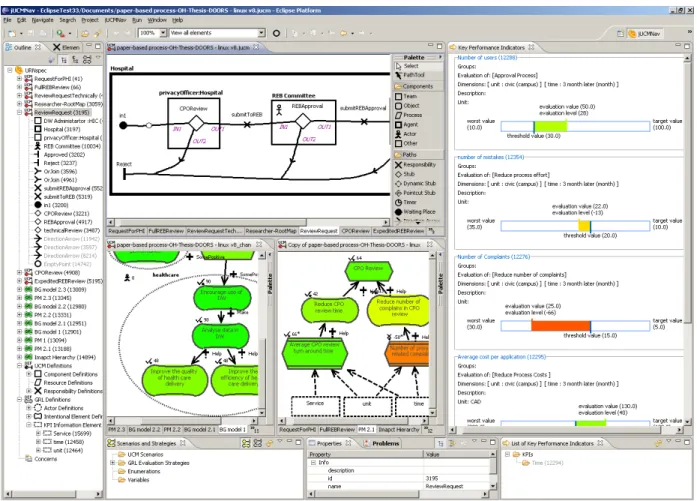
Task: Click Number of users KPI evaluation bar
Action: point(575,126)
